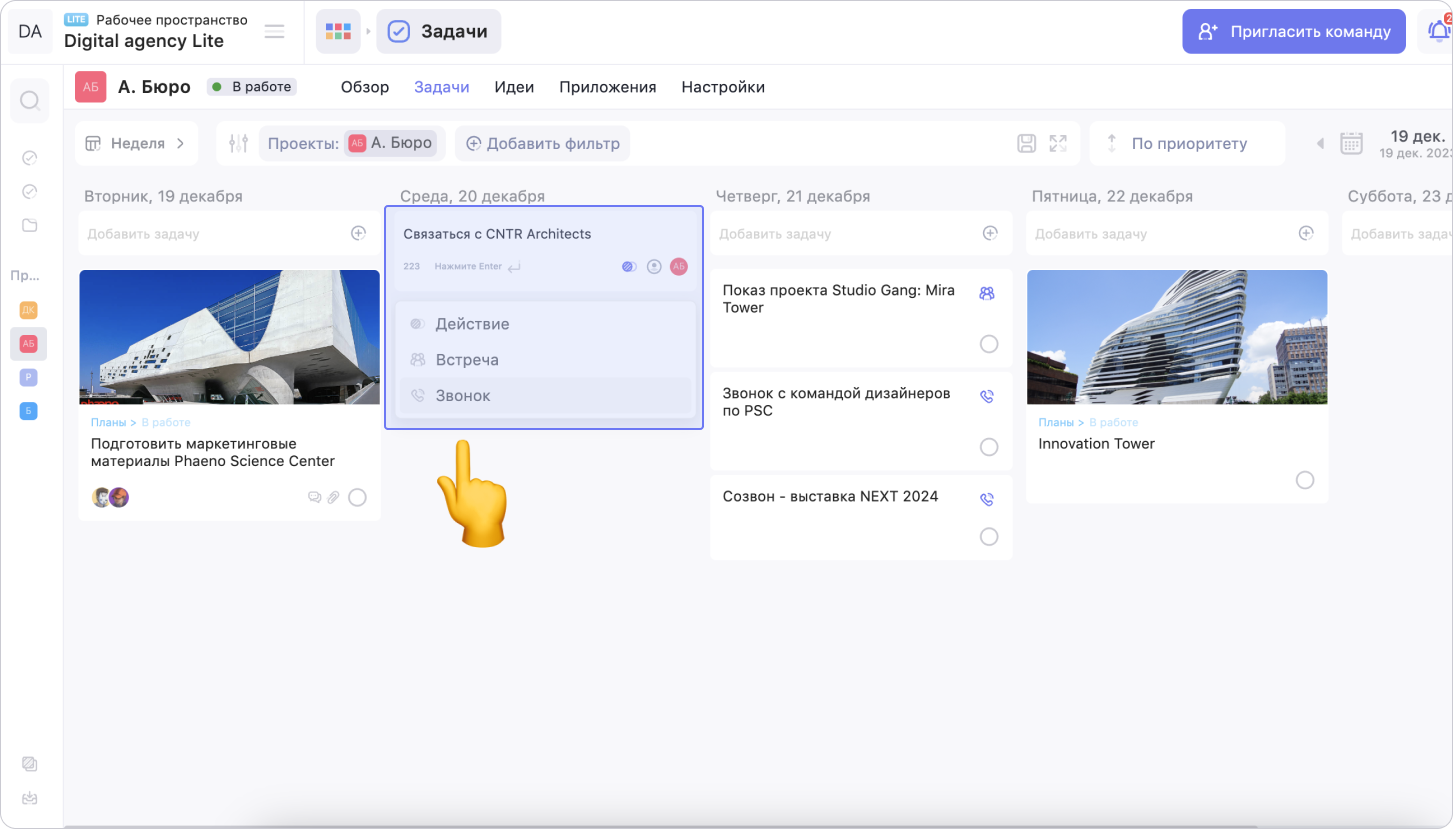The image size is (1453, 829).
Task: Mark Phaeno Science Center task complete
Action: pyautogui.click(x=357, y=497)
